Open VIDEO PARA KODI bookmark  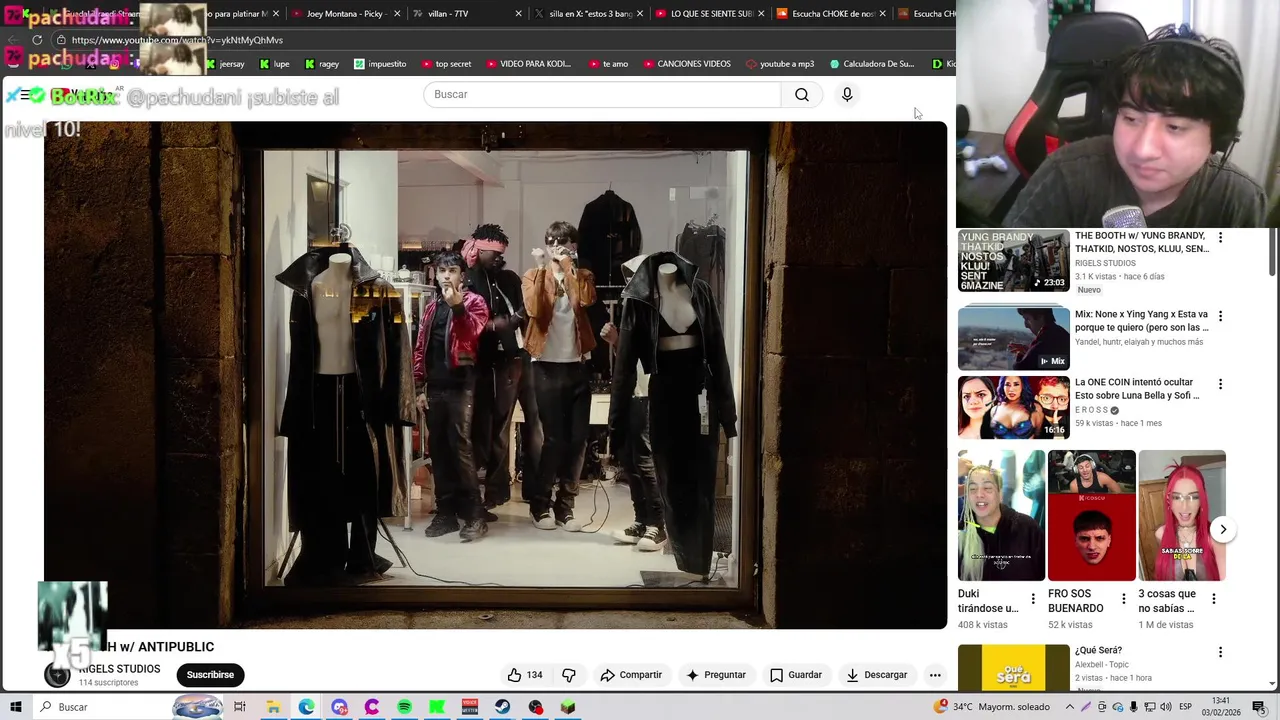tap(527, 64)
